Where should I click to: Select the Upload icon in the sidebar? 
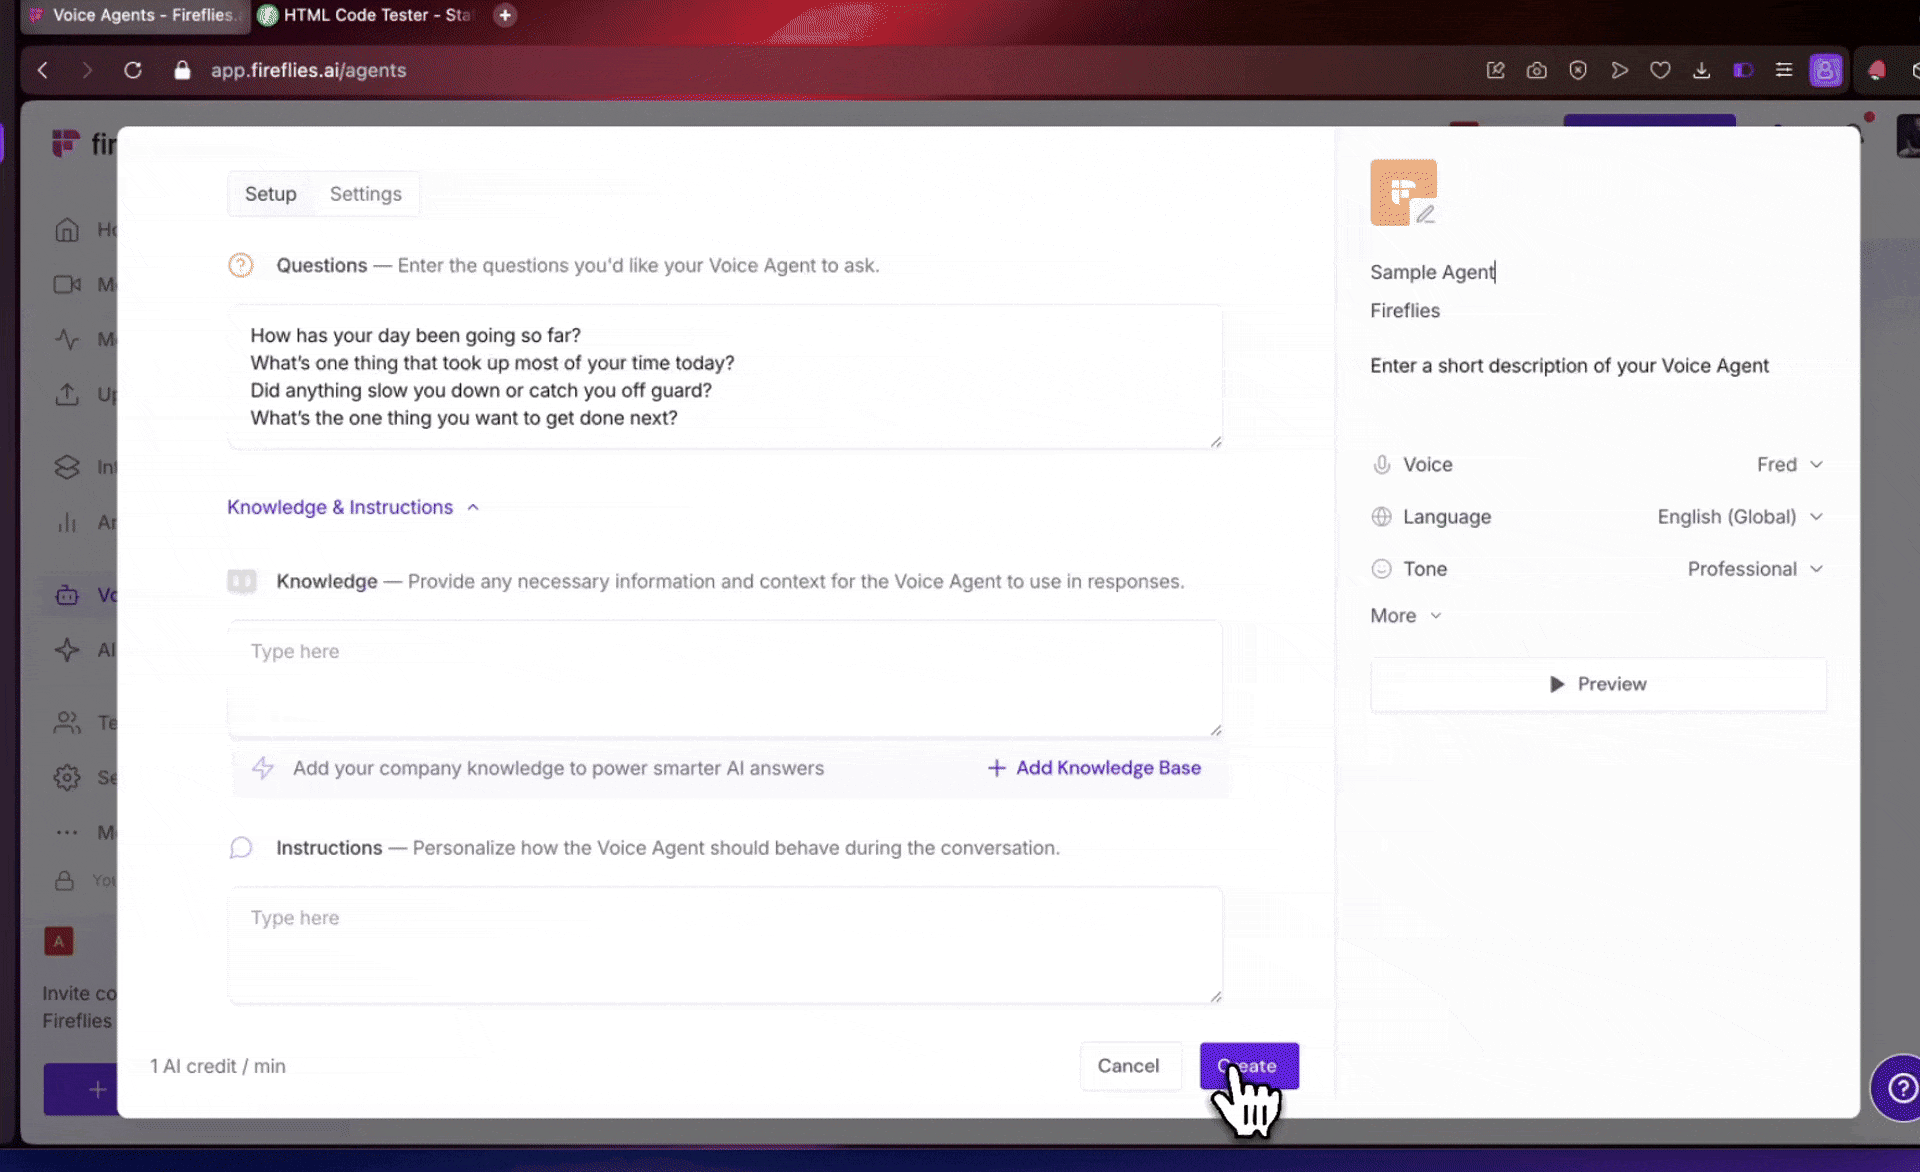coord(67,394)
